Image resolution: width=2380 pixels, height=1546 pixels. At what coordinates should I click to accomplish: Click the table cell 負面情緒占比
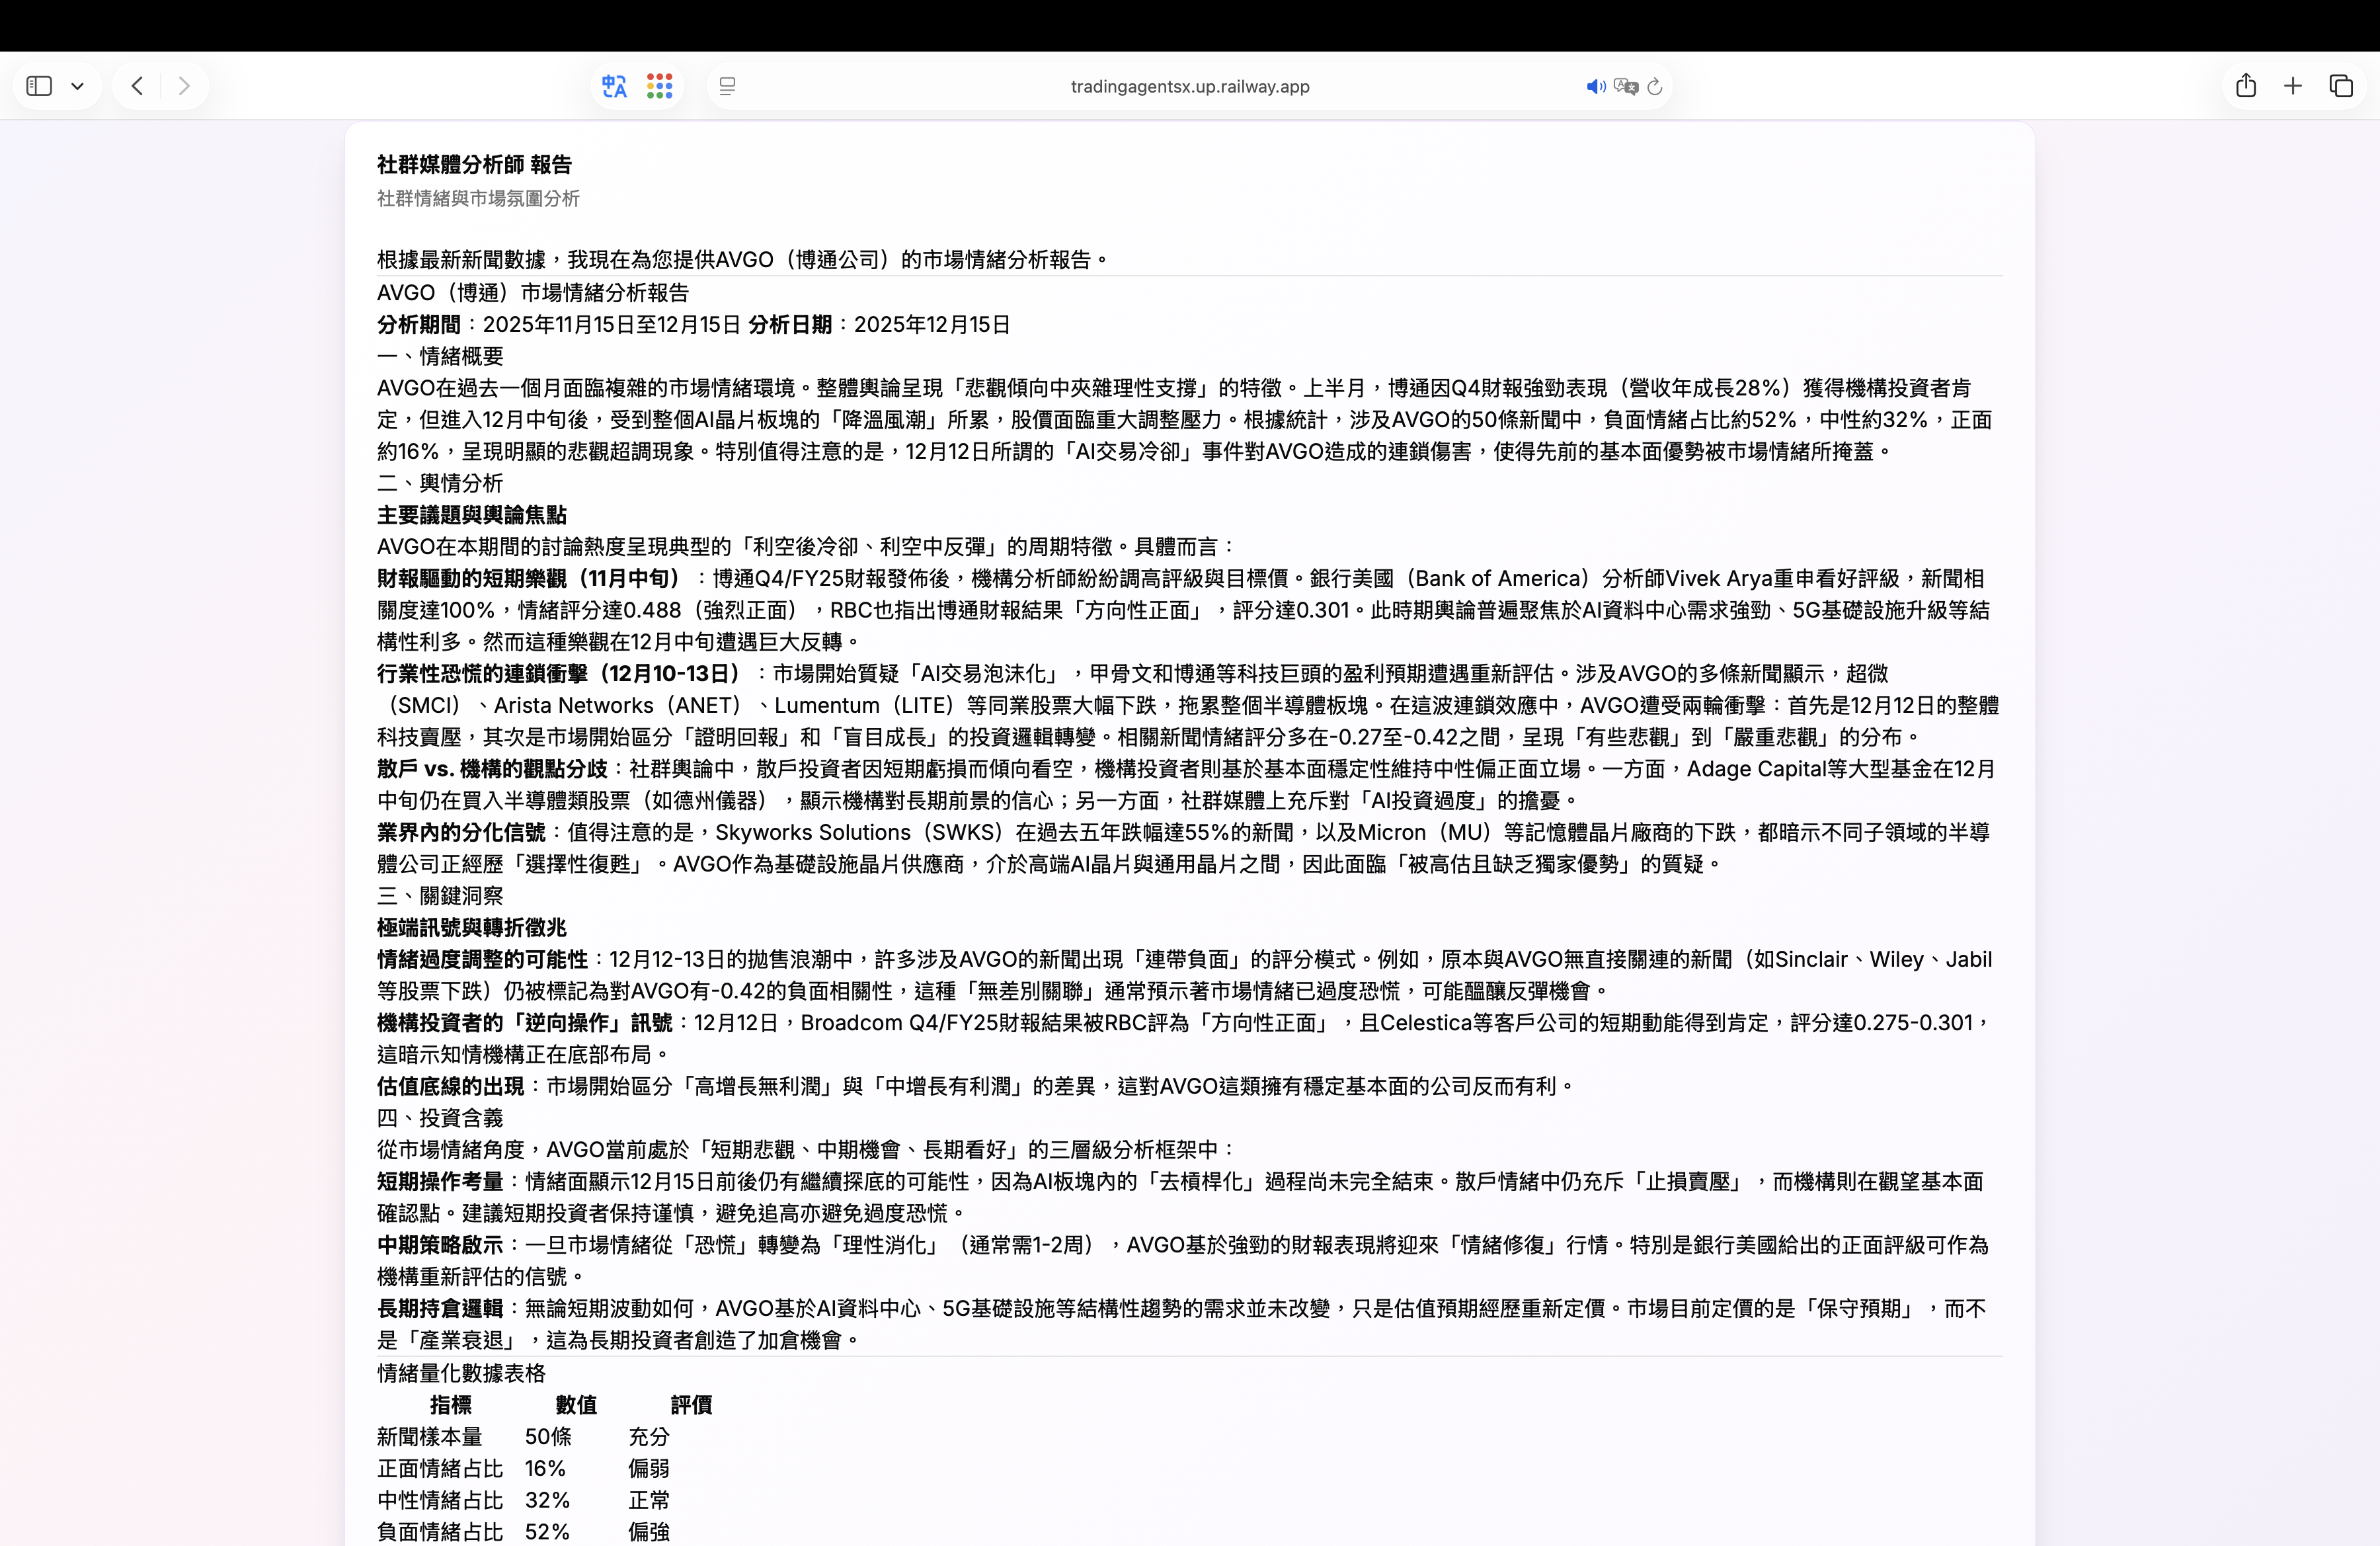tap(440, 1532)
